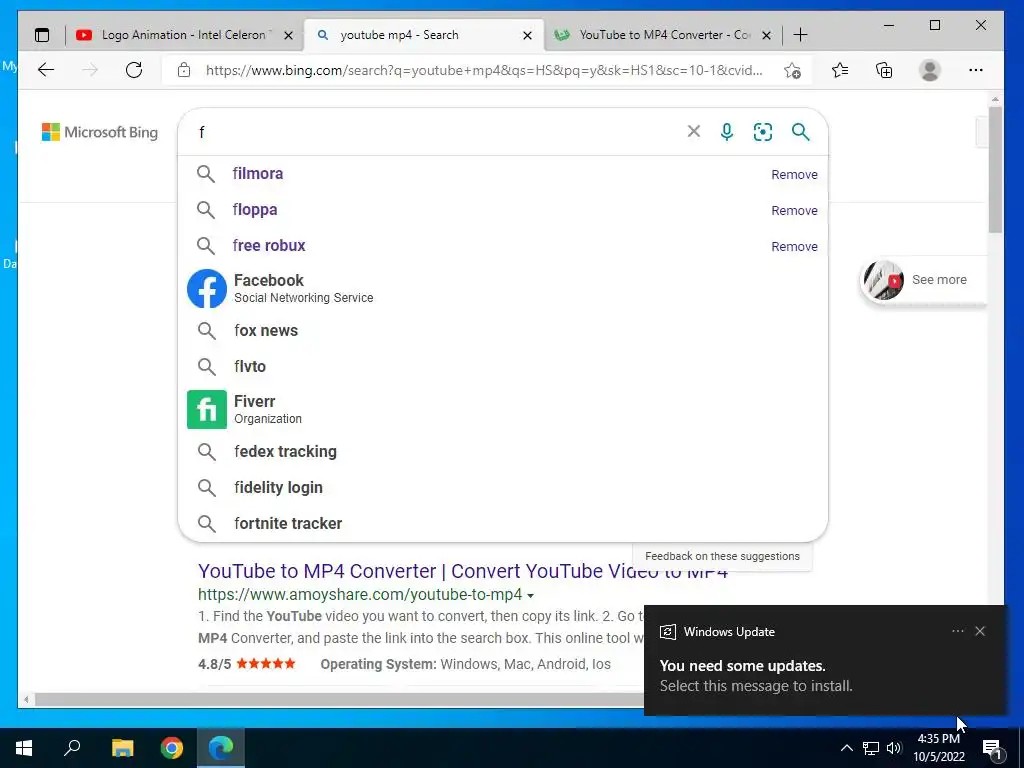The width and height of the screenshot is (1024, 768).
Task: Open the Windows Start menu
Action: [x=24, y=748]
